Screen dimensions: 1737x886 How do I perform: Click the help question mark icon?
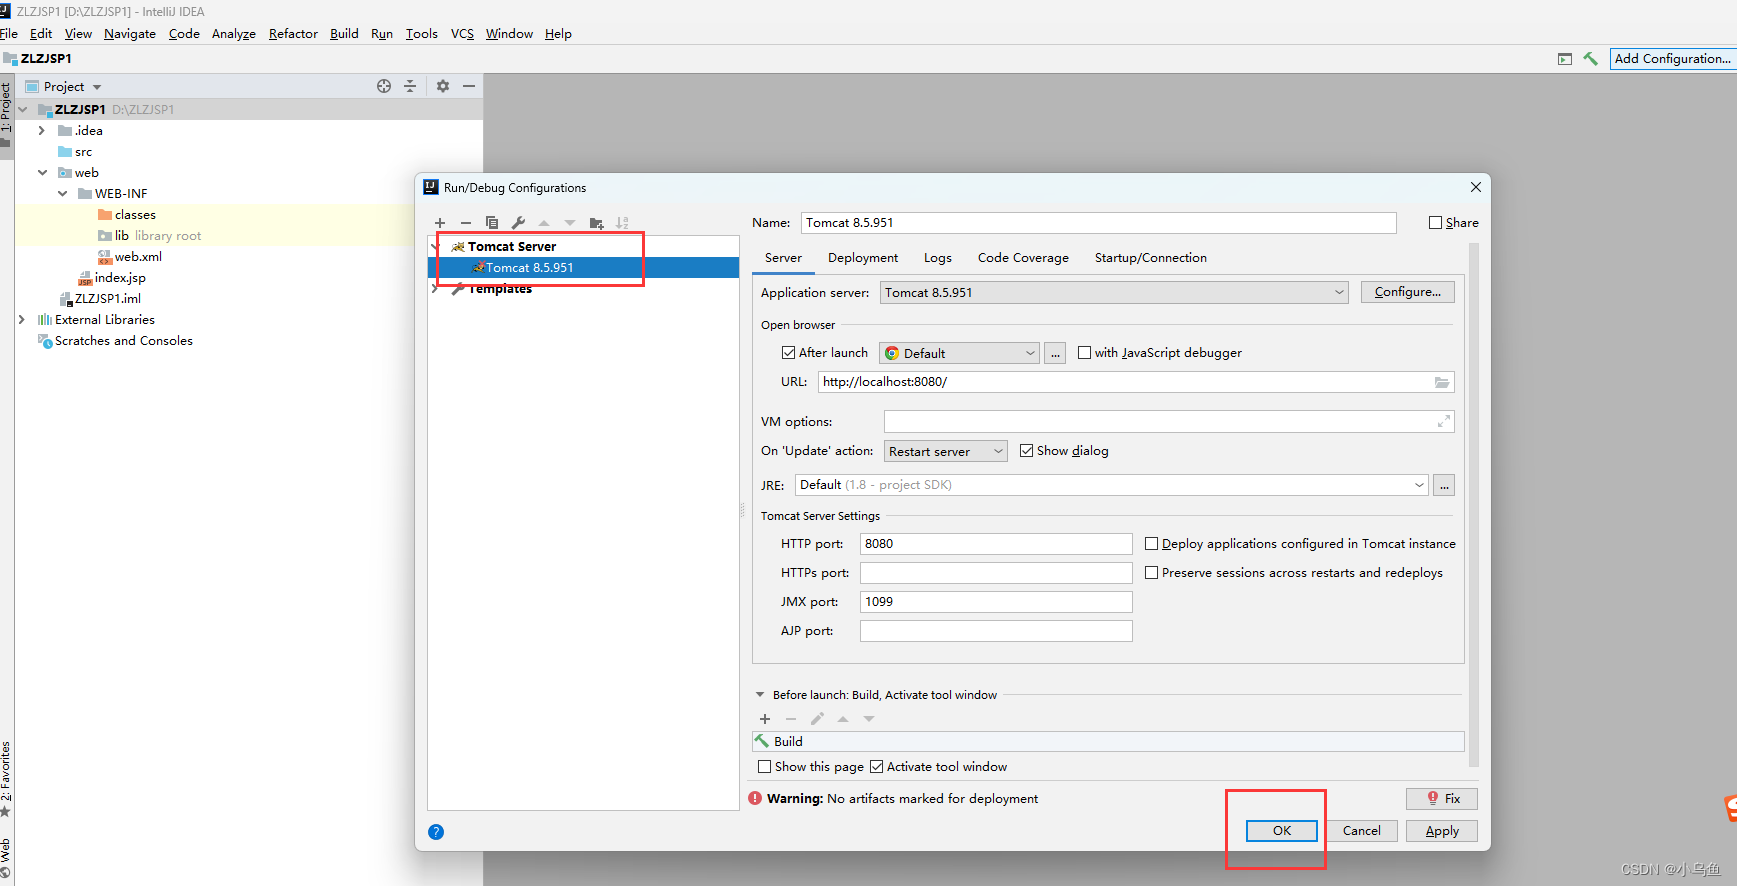[436, 832]
